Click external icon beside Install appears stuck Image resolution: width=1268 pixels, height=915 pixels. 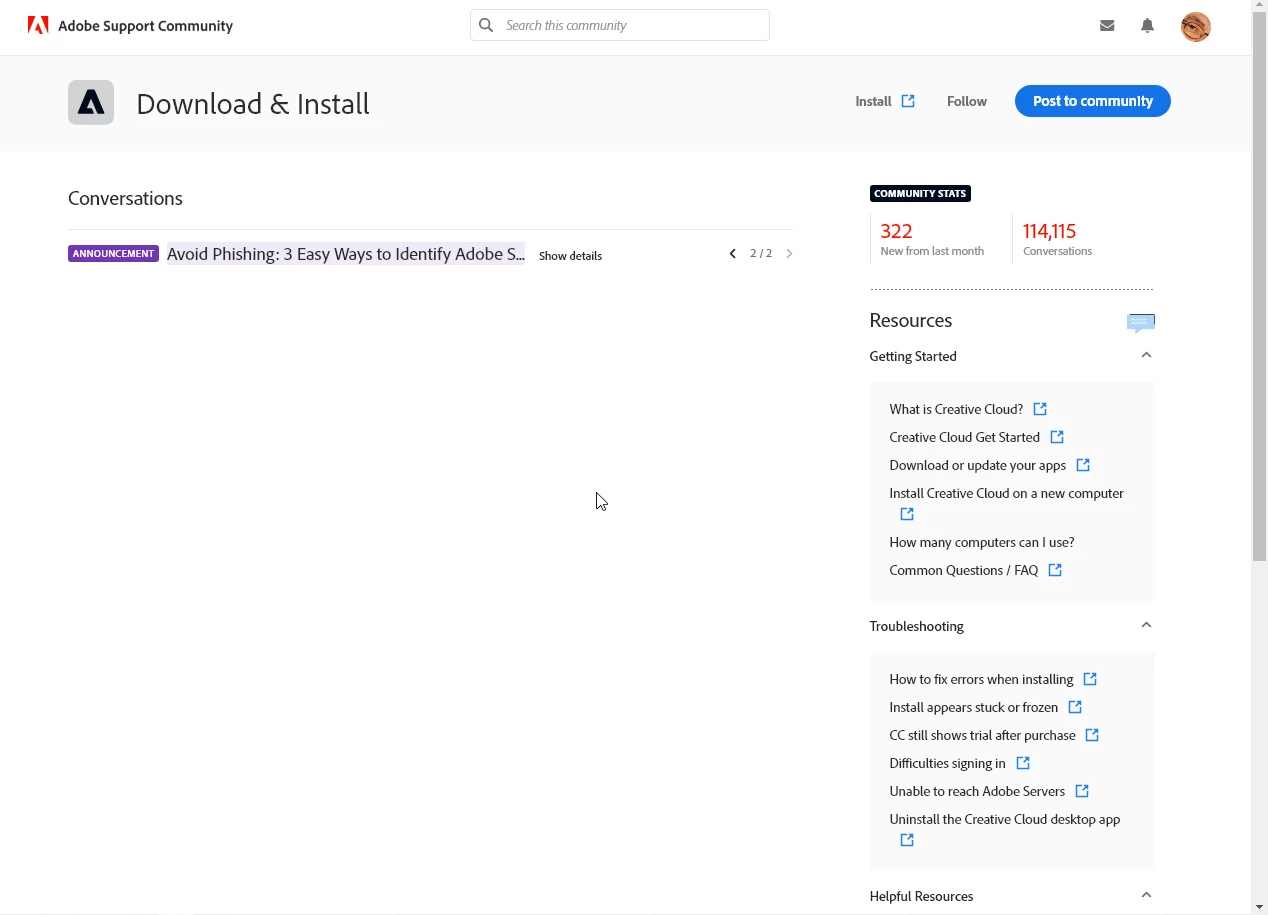pos(1075,707)
